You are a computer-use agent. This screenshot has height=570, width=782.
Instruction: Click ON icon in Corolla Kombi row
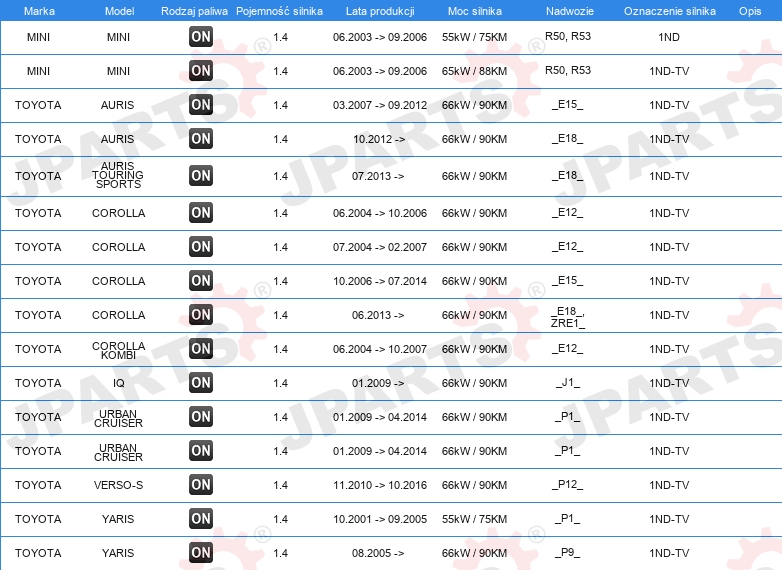(x=201, y=349)
